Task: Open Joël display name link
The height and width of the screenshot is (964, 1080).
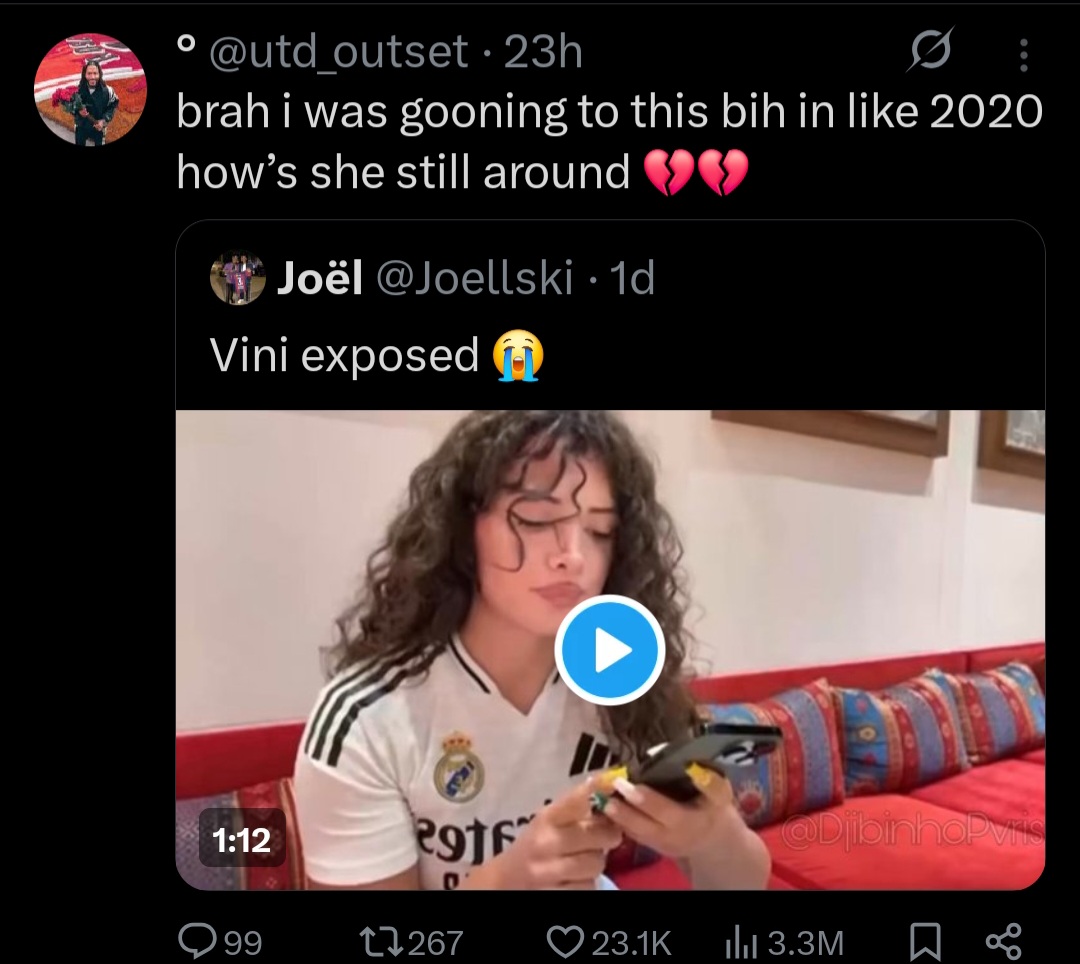Action: (x=320, y=277)
